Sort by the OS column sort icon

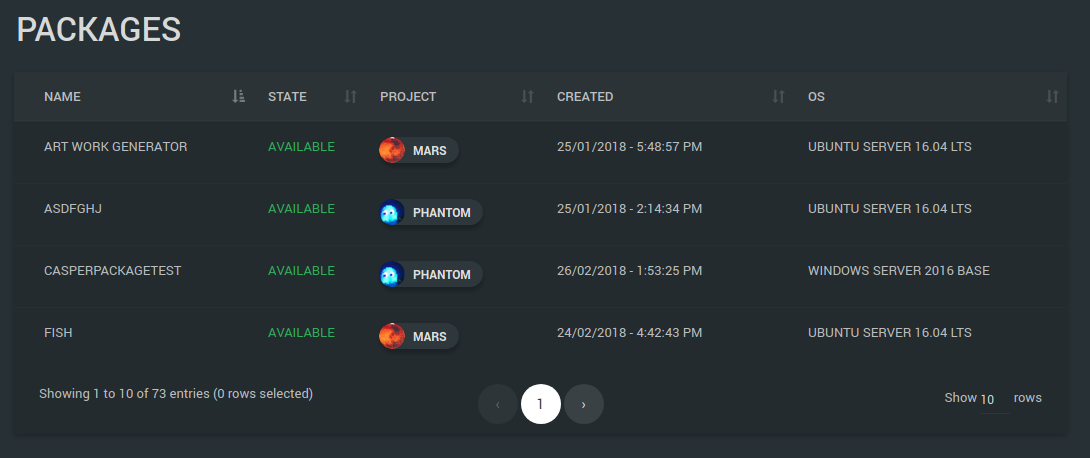pyautogui.click(x=1052, y=97)
